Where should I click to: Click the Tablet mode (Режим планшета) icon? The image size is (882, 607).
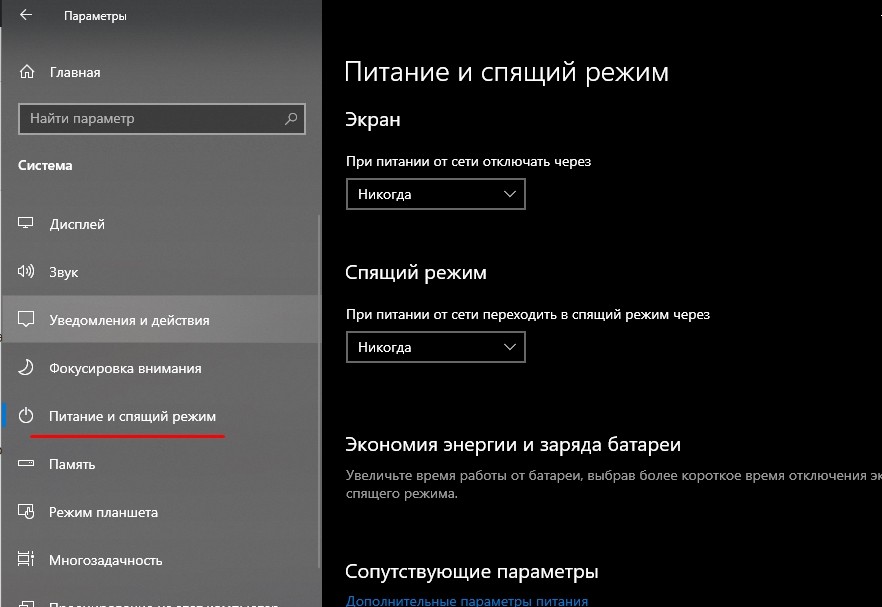pos(27,512)
